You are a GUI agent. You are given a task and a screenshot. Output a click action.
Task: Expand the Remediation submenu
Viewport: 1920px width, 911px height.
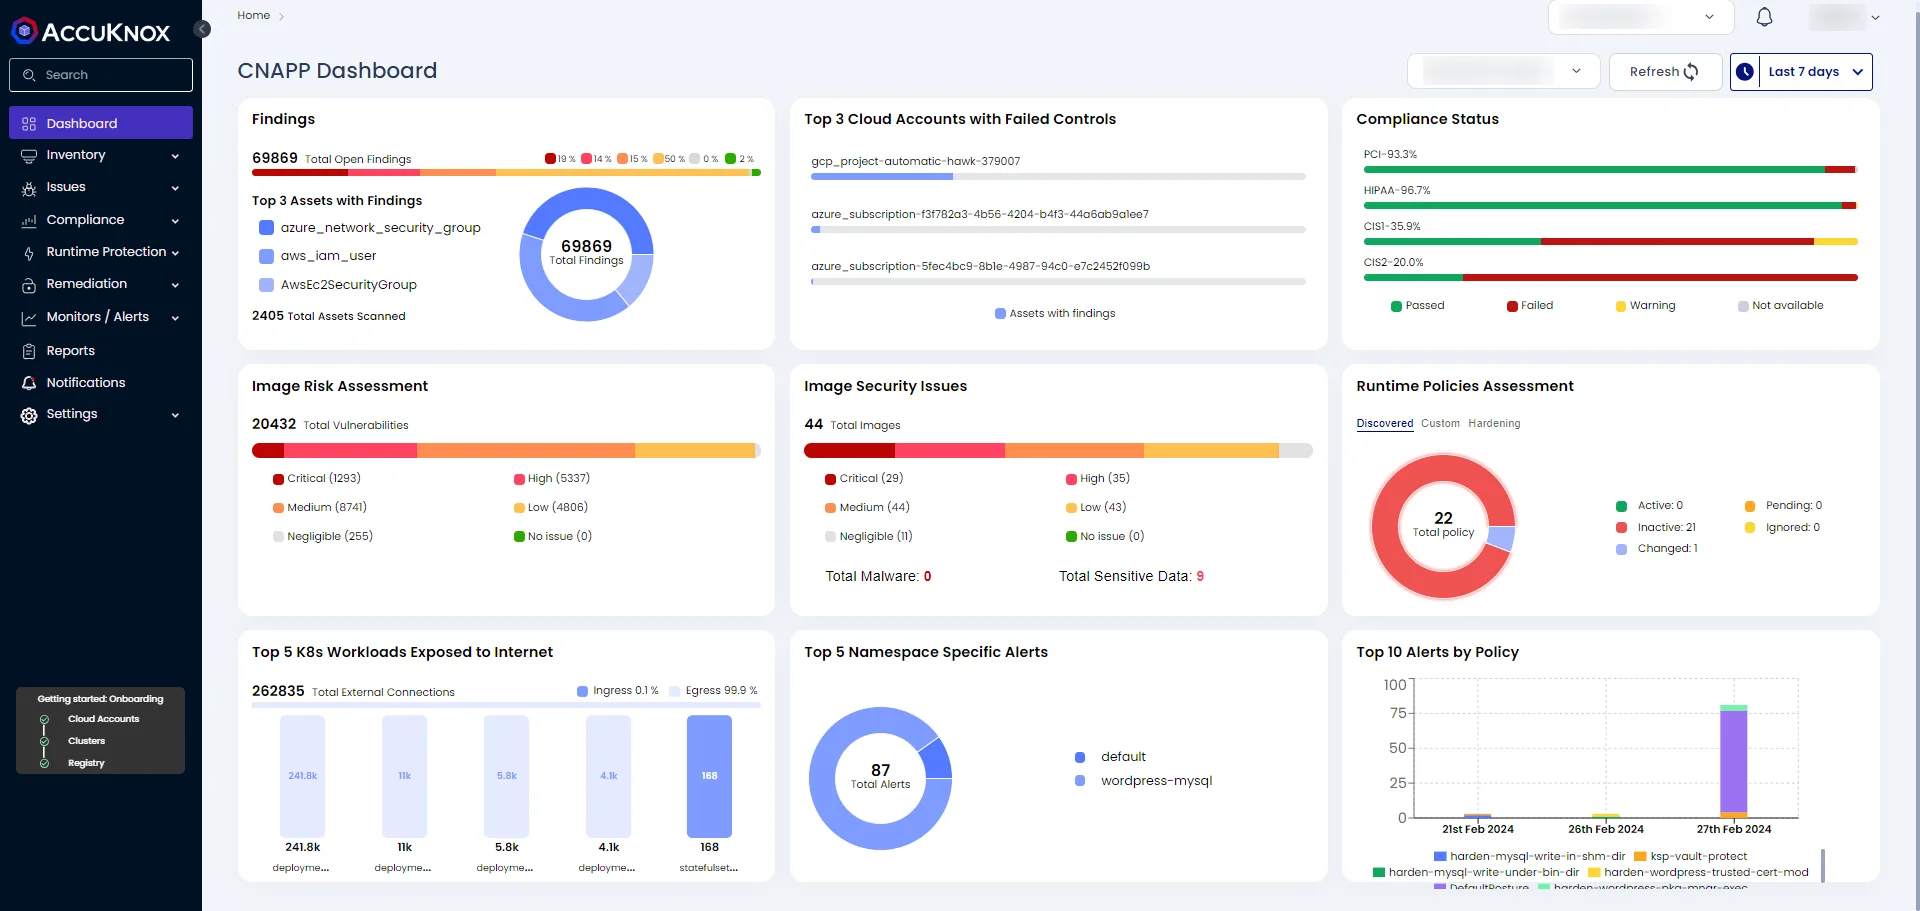pyautogui.click(x=175, y=285)
